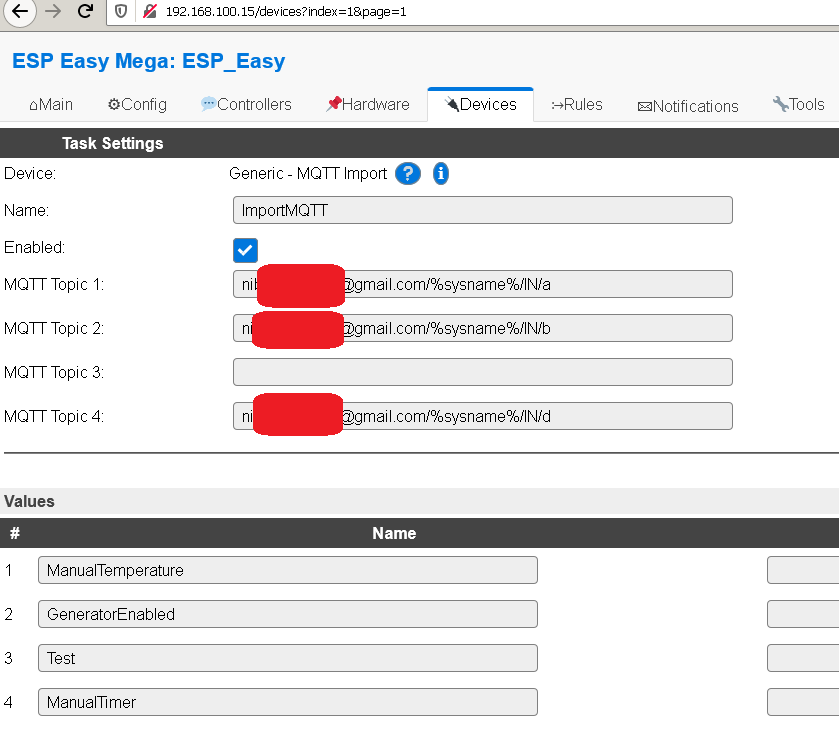The width and height of the screenshot is (839, 729).
Task: Open the Notifications tab
Action: [x=688, y=106]
